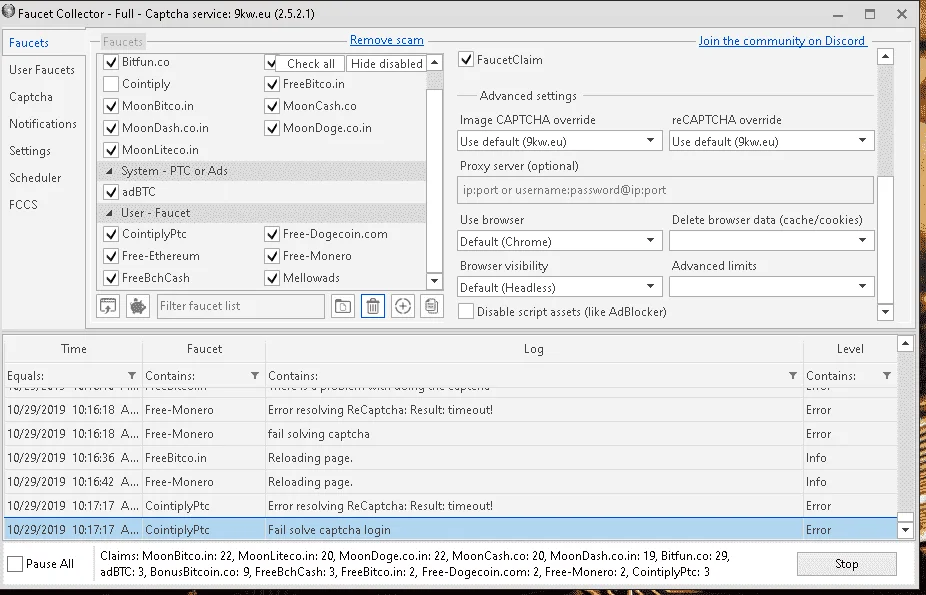Click the Faucet Collector title bar app icon
Viewport: 926px width, 595px height.
(x=8, y=12)
